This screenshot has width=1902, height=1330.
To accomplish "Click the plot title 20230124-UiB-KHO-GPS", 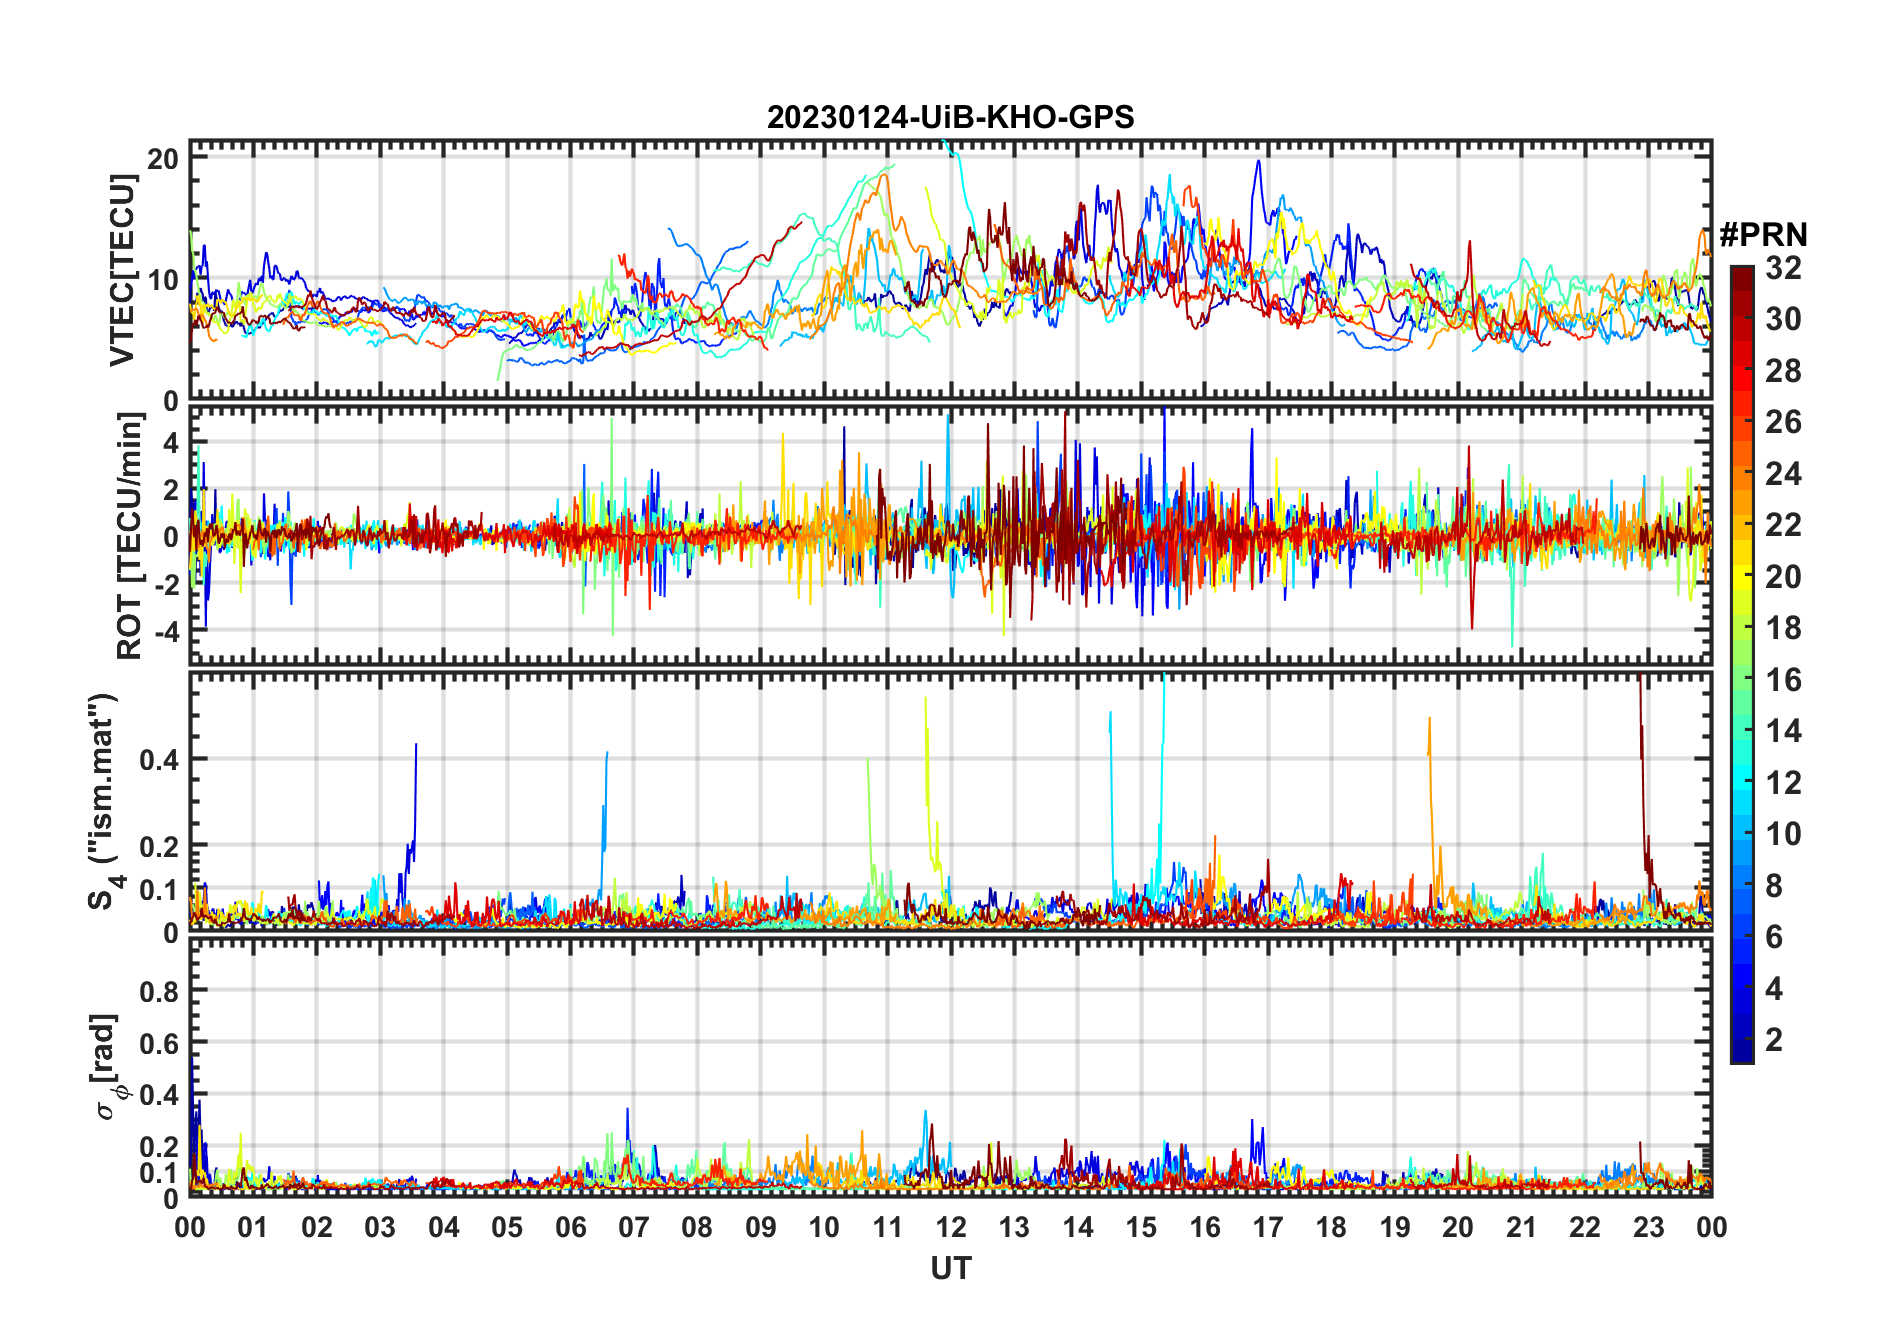I will point(950,117).
